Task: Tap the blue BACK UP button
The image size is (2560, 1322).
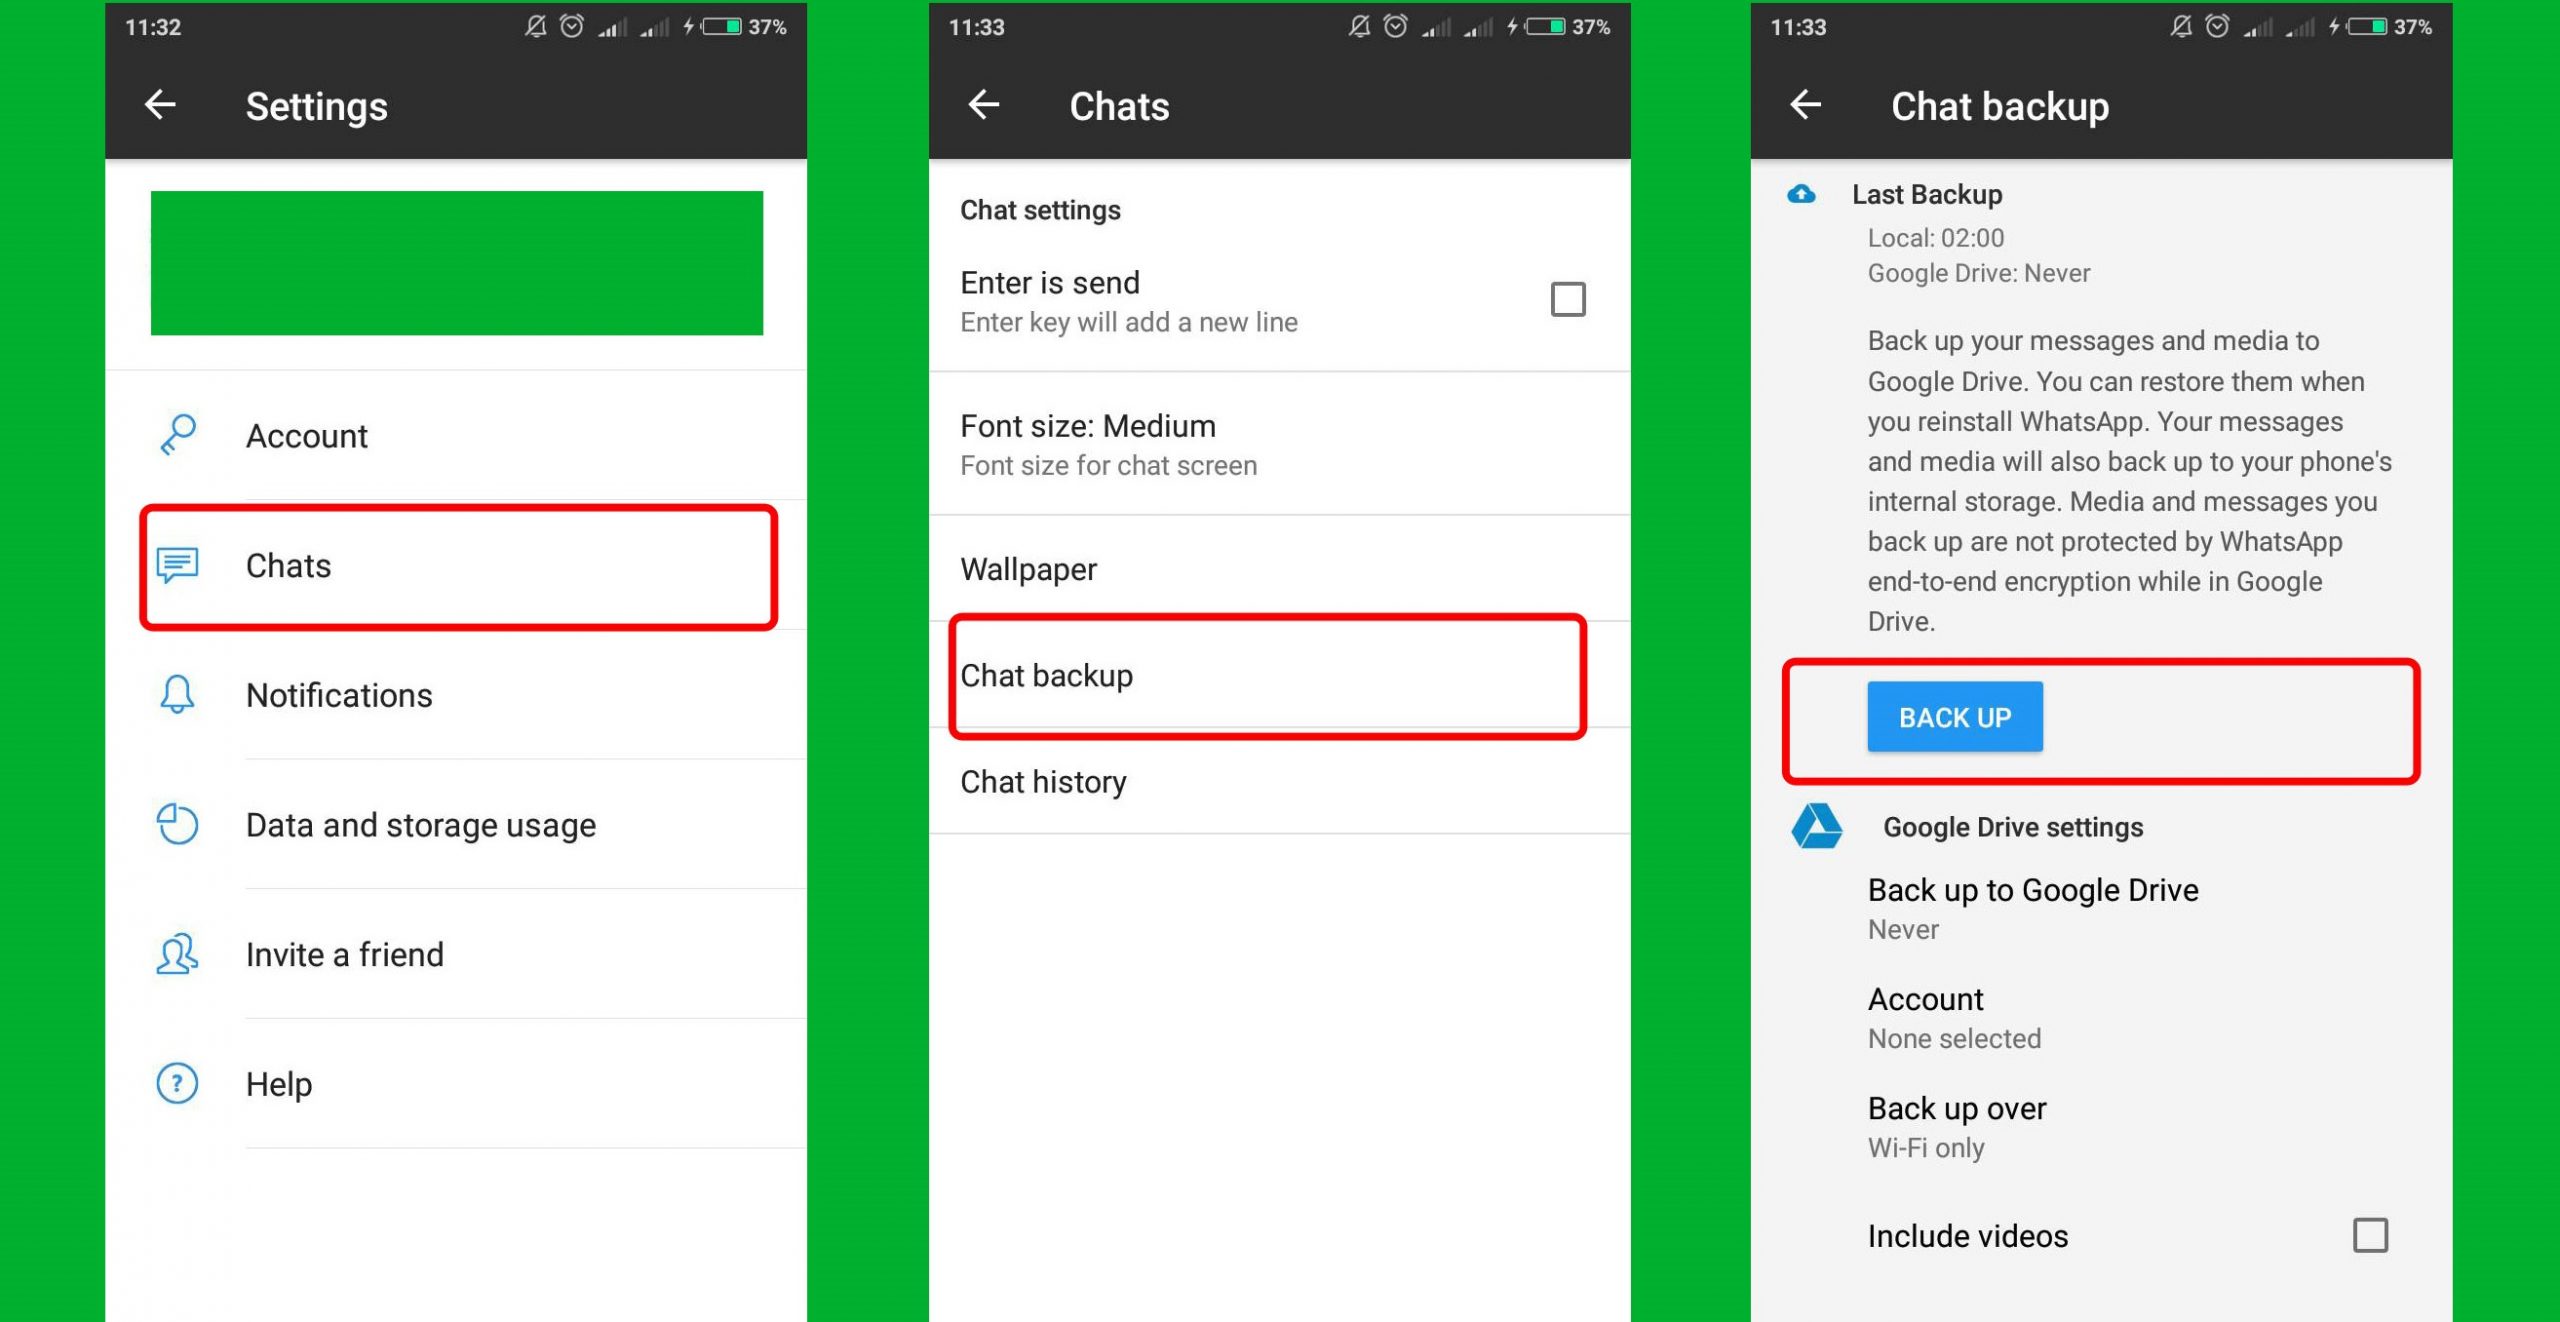Action: point(1954,717)
